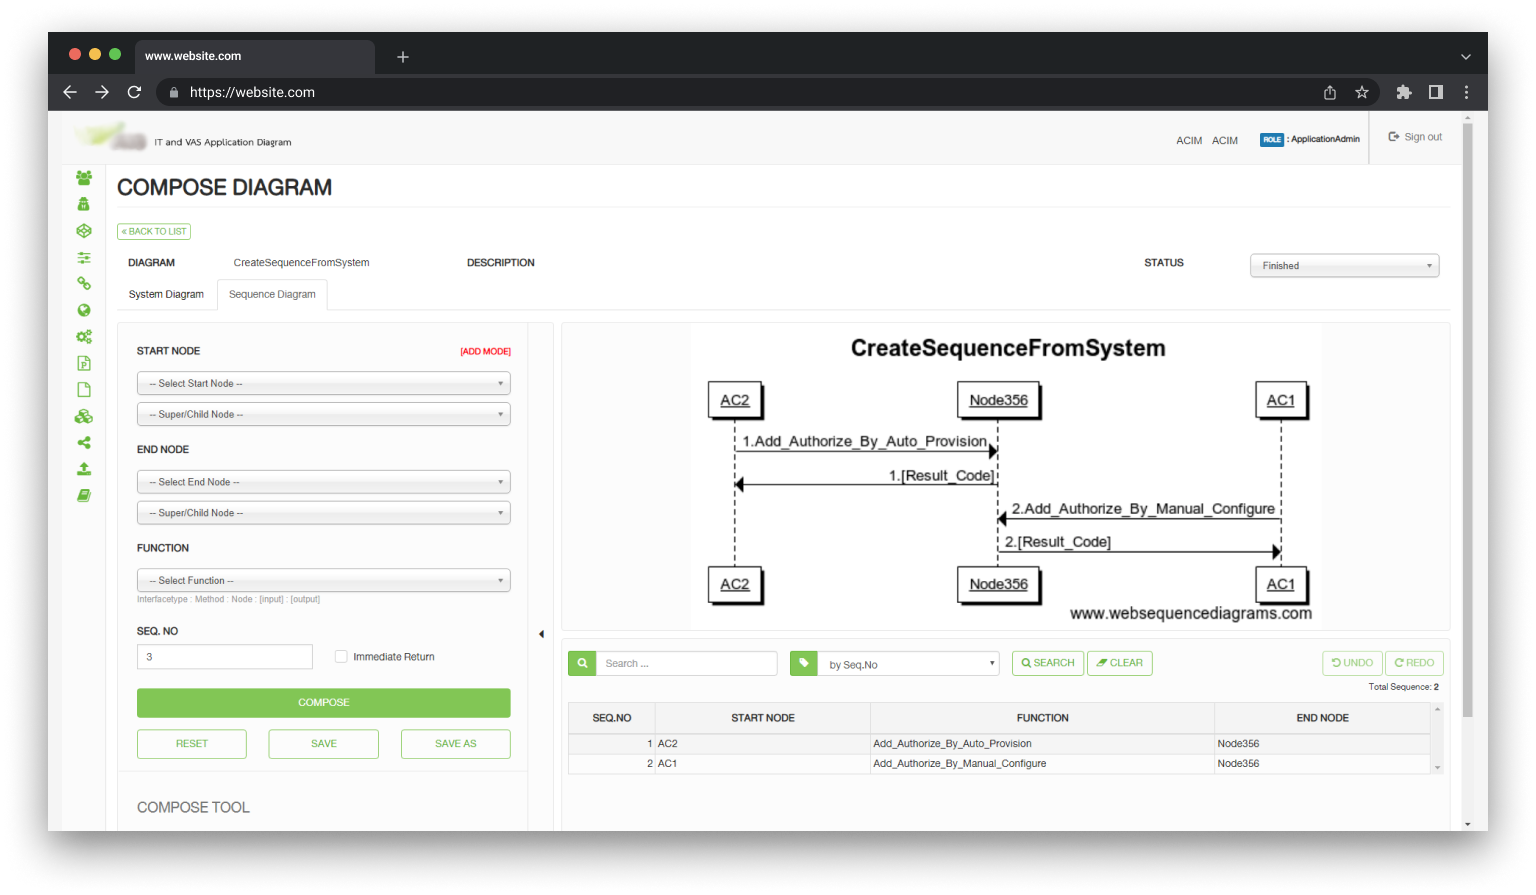Click browser forward arrow
The width and height of the screenshot is (1536, 895).
[x=102, y=92]
